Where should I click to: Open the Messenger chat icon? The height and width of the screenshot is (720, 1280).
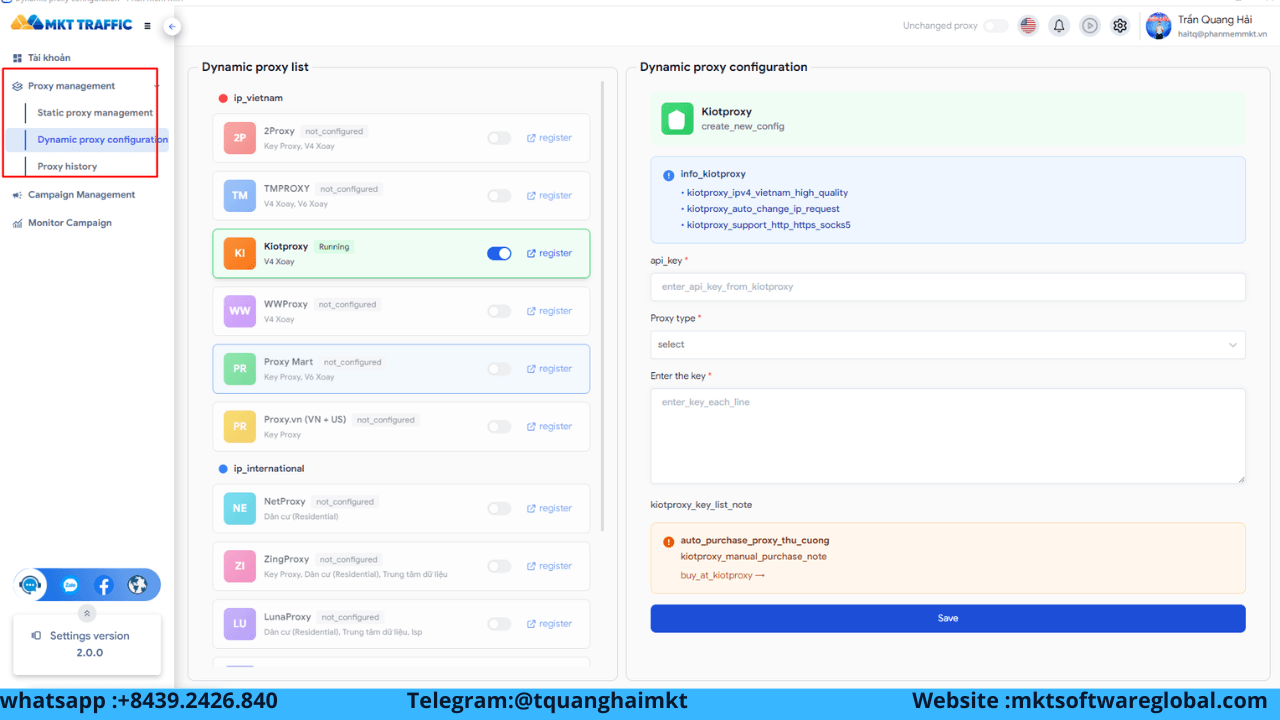pyautogui.click(x=70, y=586)
